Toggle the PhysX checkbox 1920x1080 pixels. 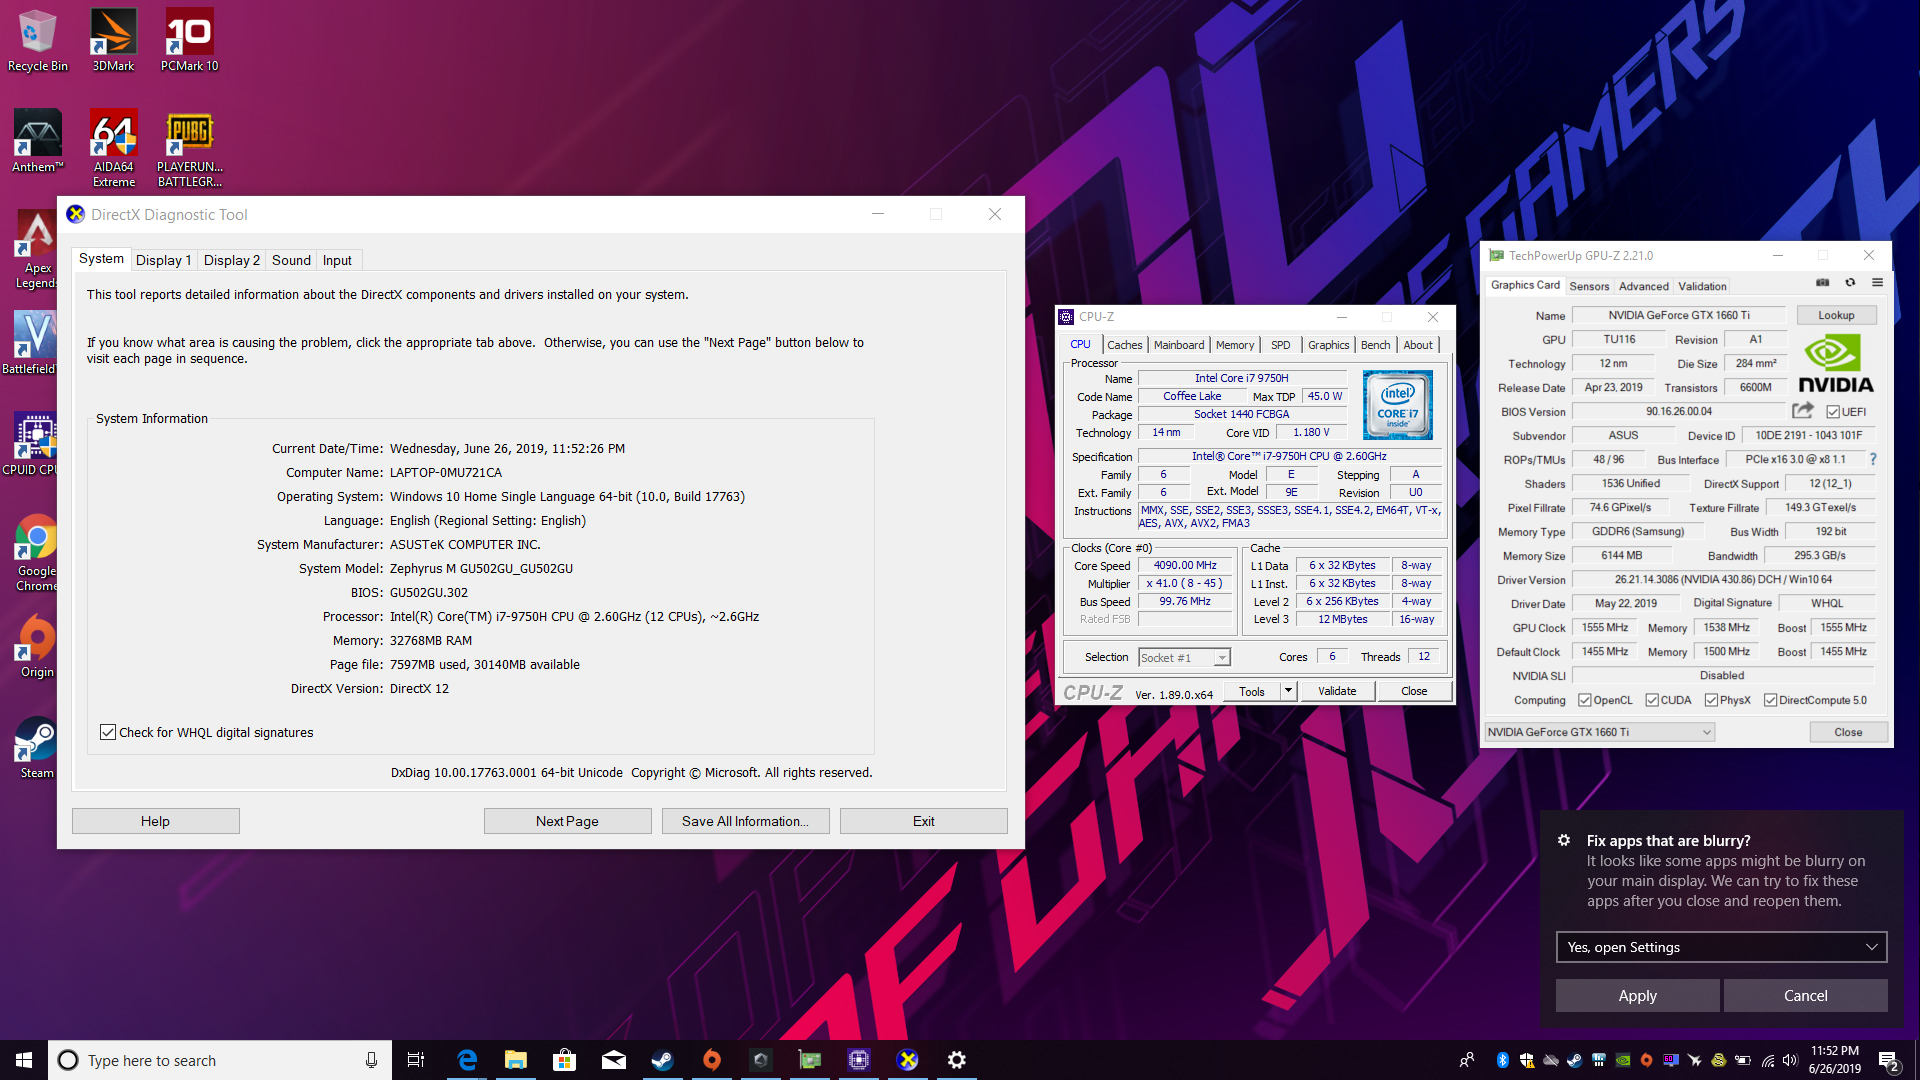(x=1711, y=700)
